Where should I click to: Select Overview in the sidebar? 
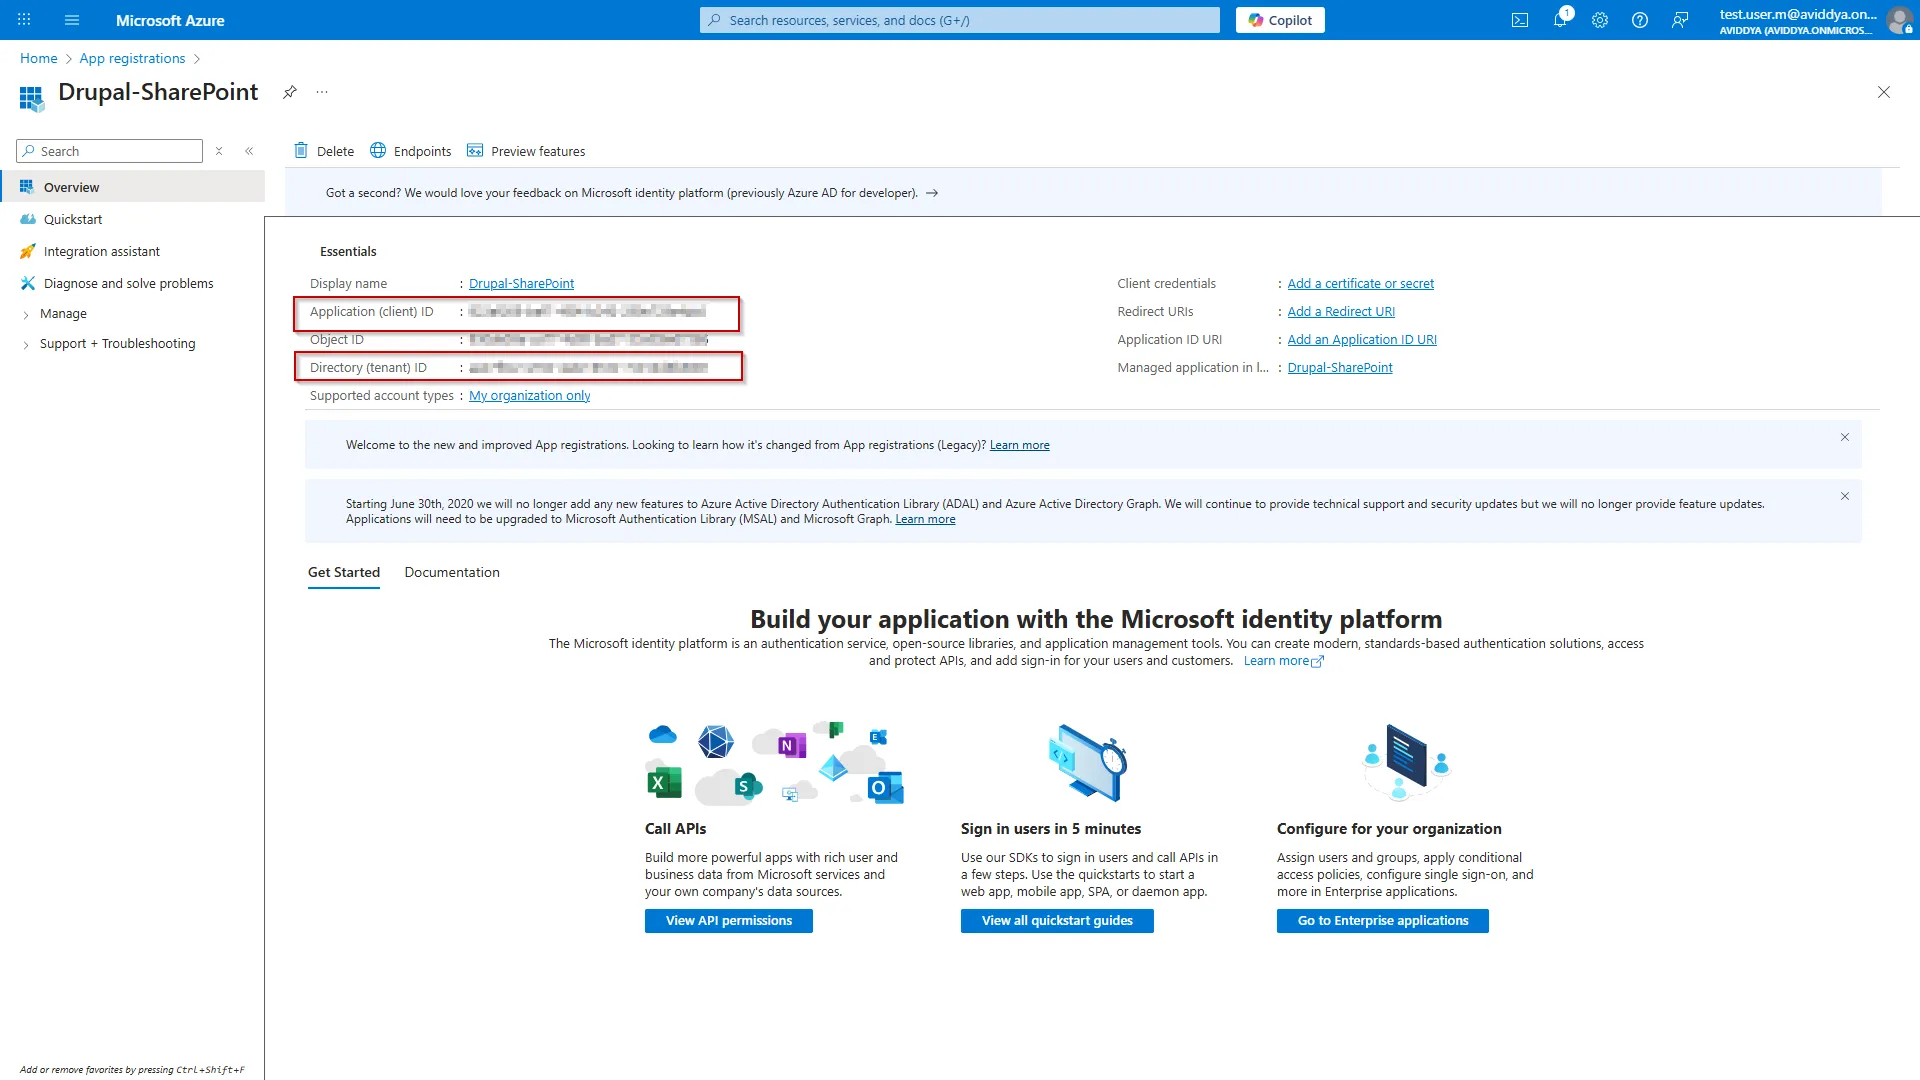click(132, 187)
